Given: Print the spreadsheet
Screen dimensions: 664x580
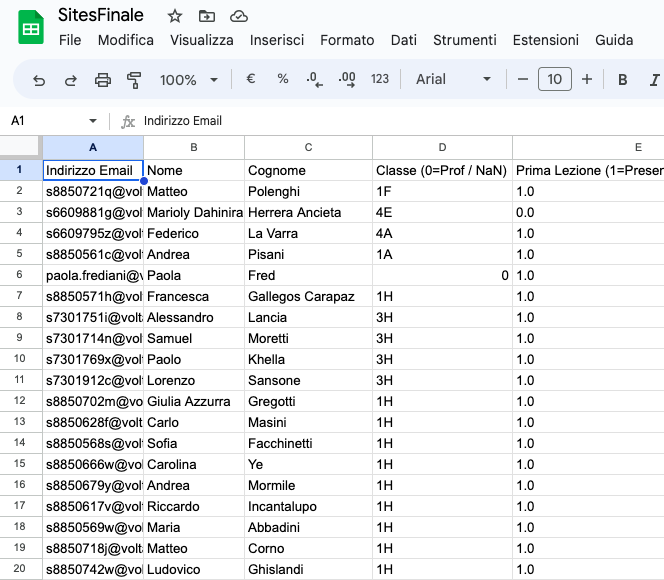Looking at the screenshot, I should (103, 80).
